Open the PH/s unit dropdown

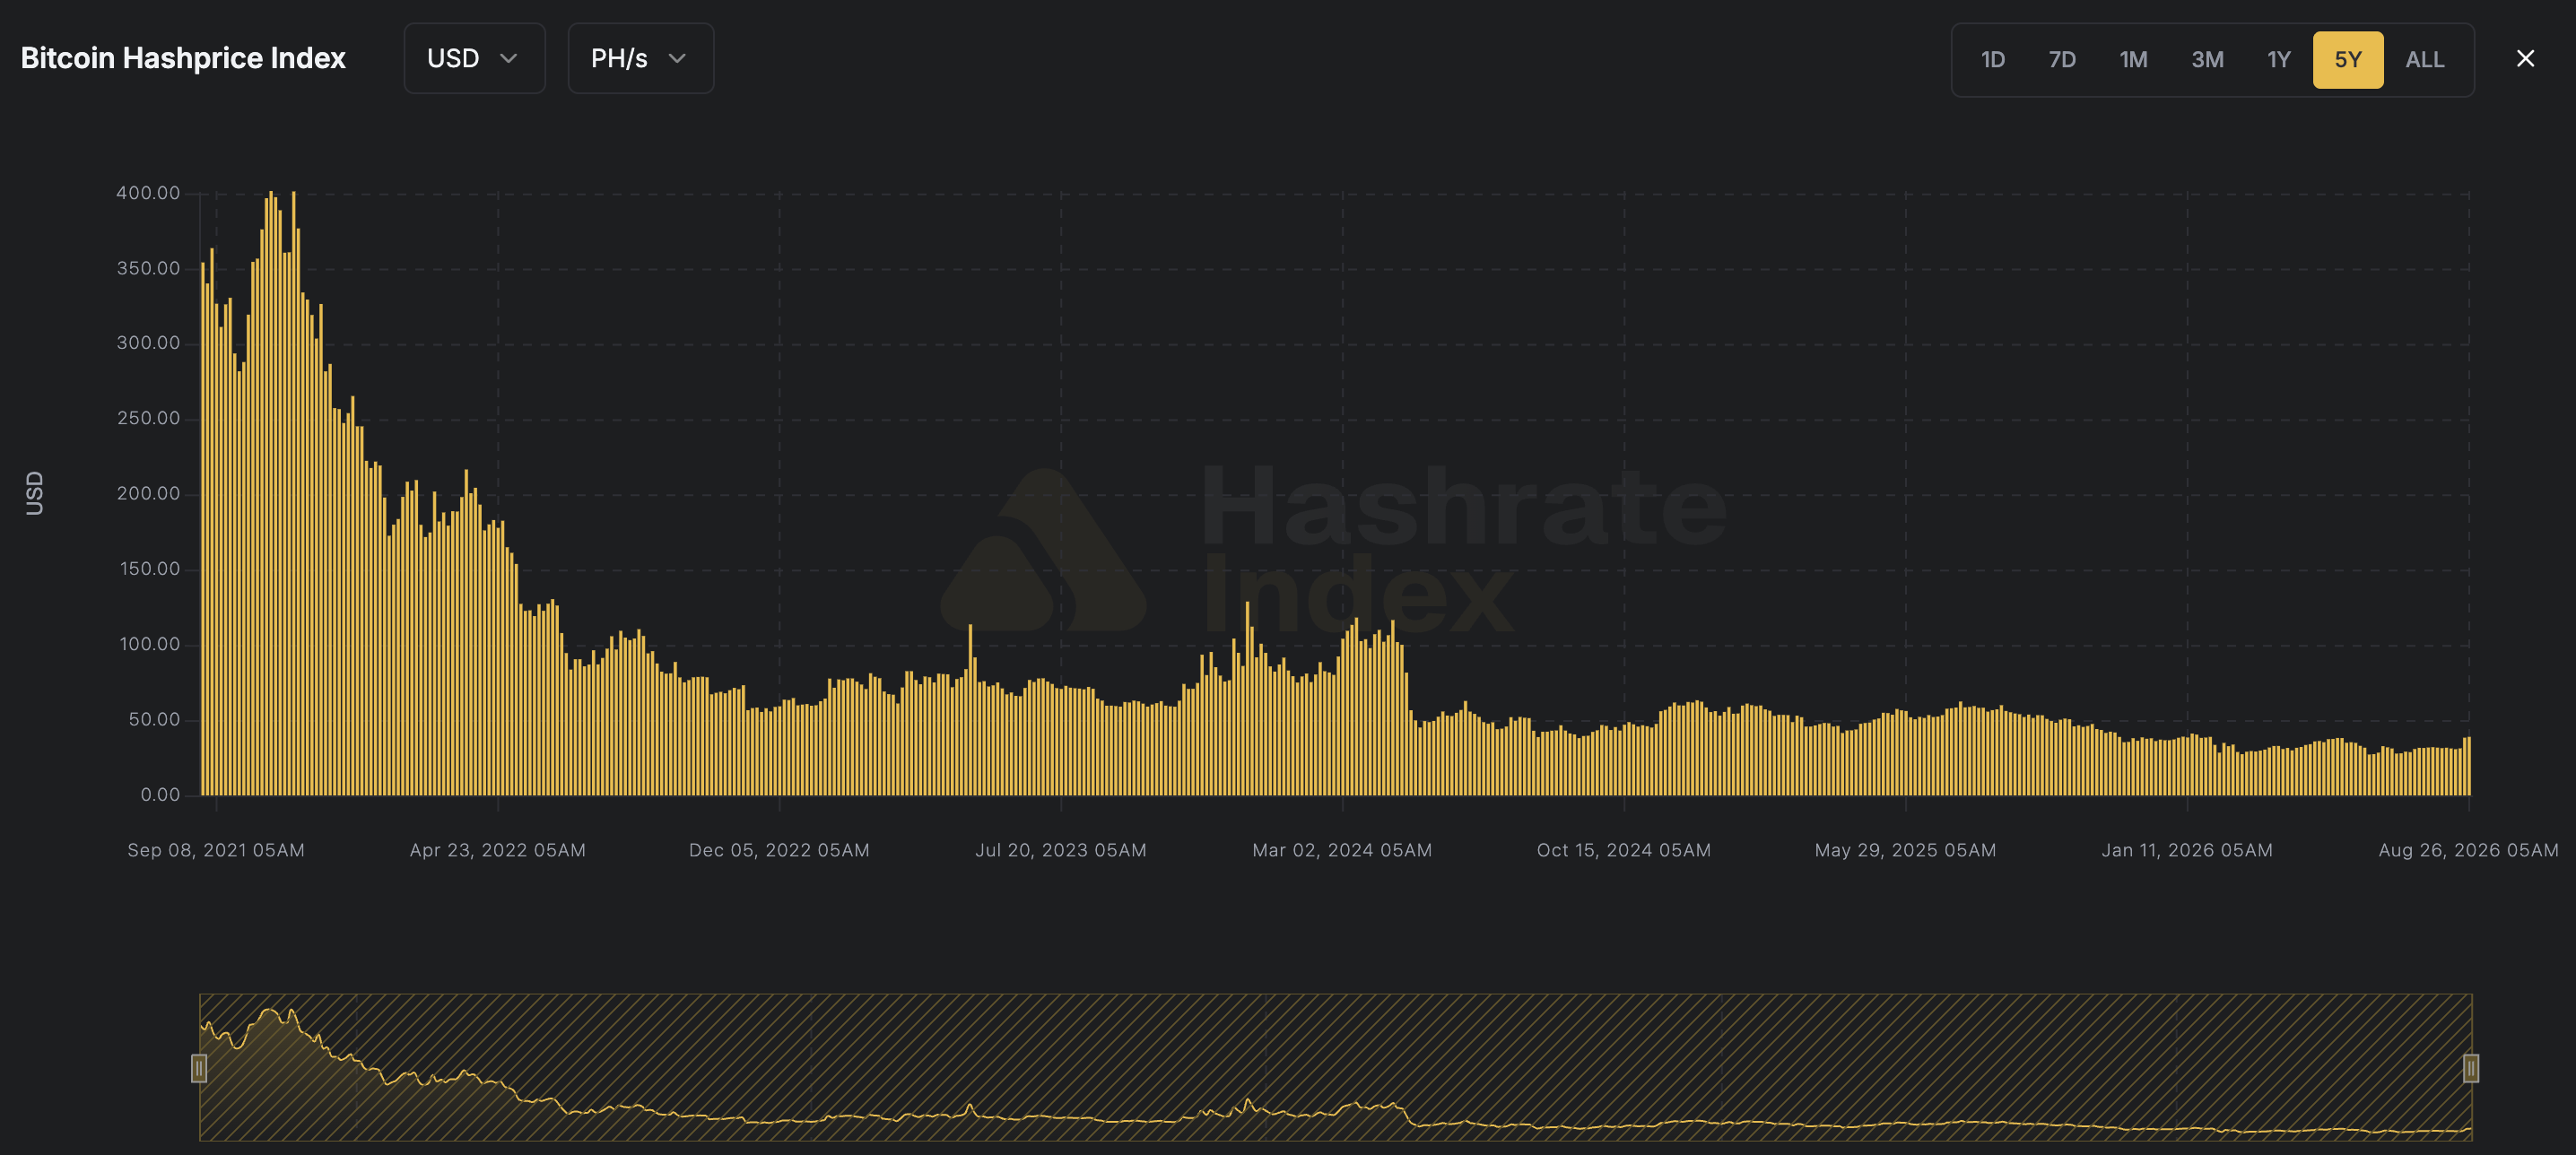tap(640, 59)
